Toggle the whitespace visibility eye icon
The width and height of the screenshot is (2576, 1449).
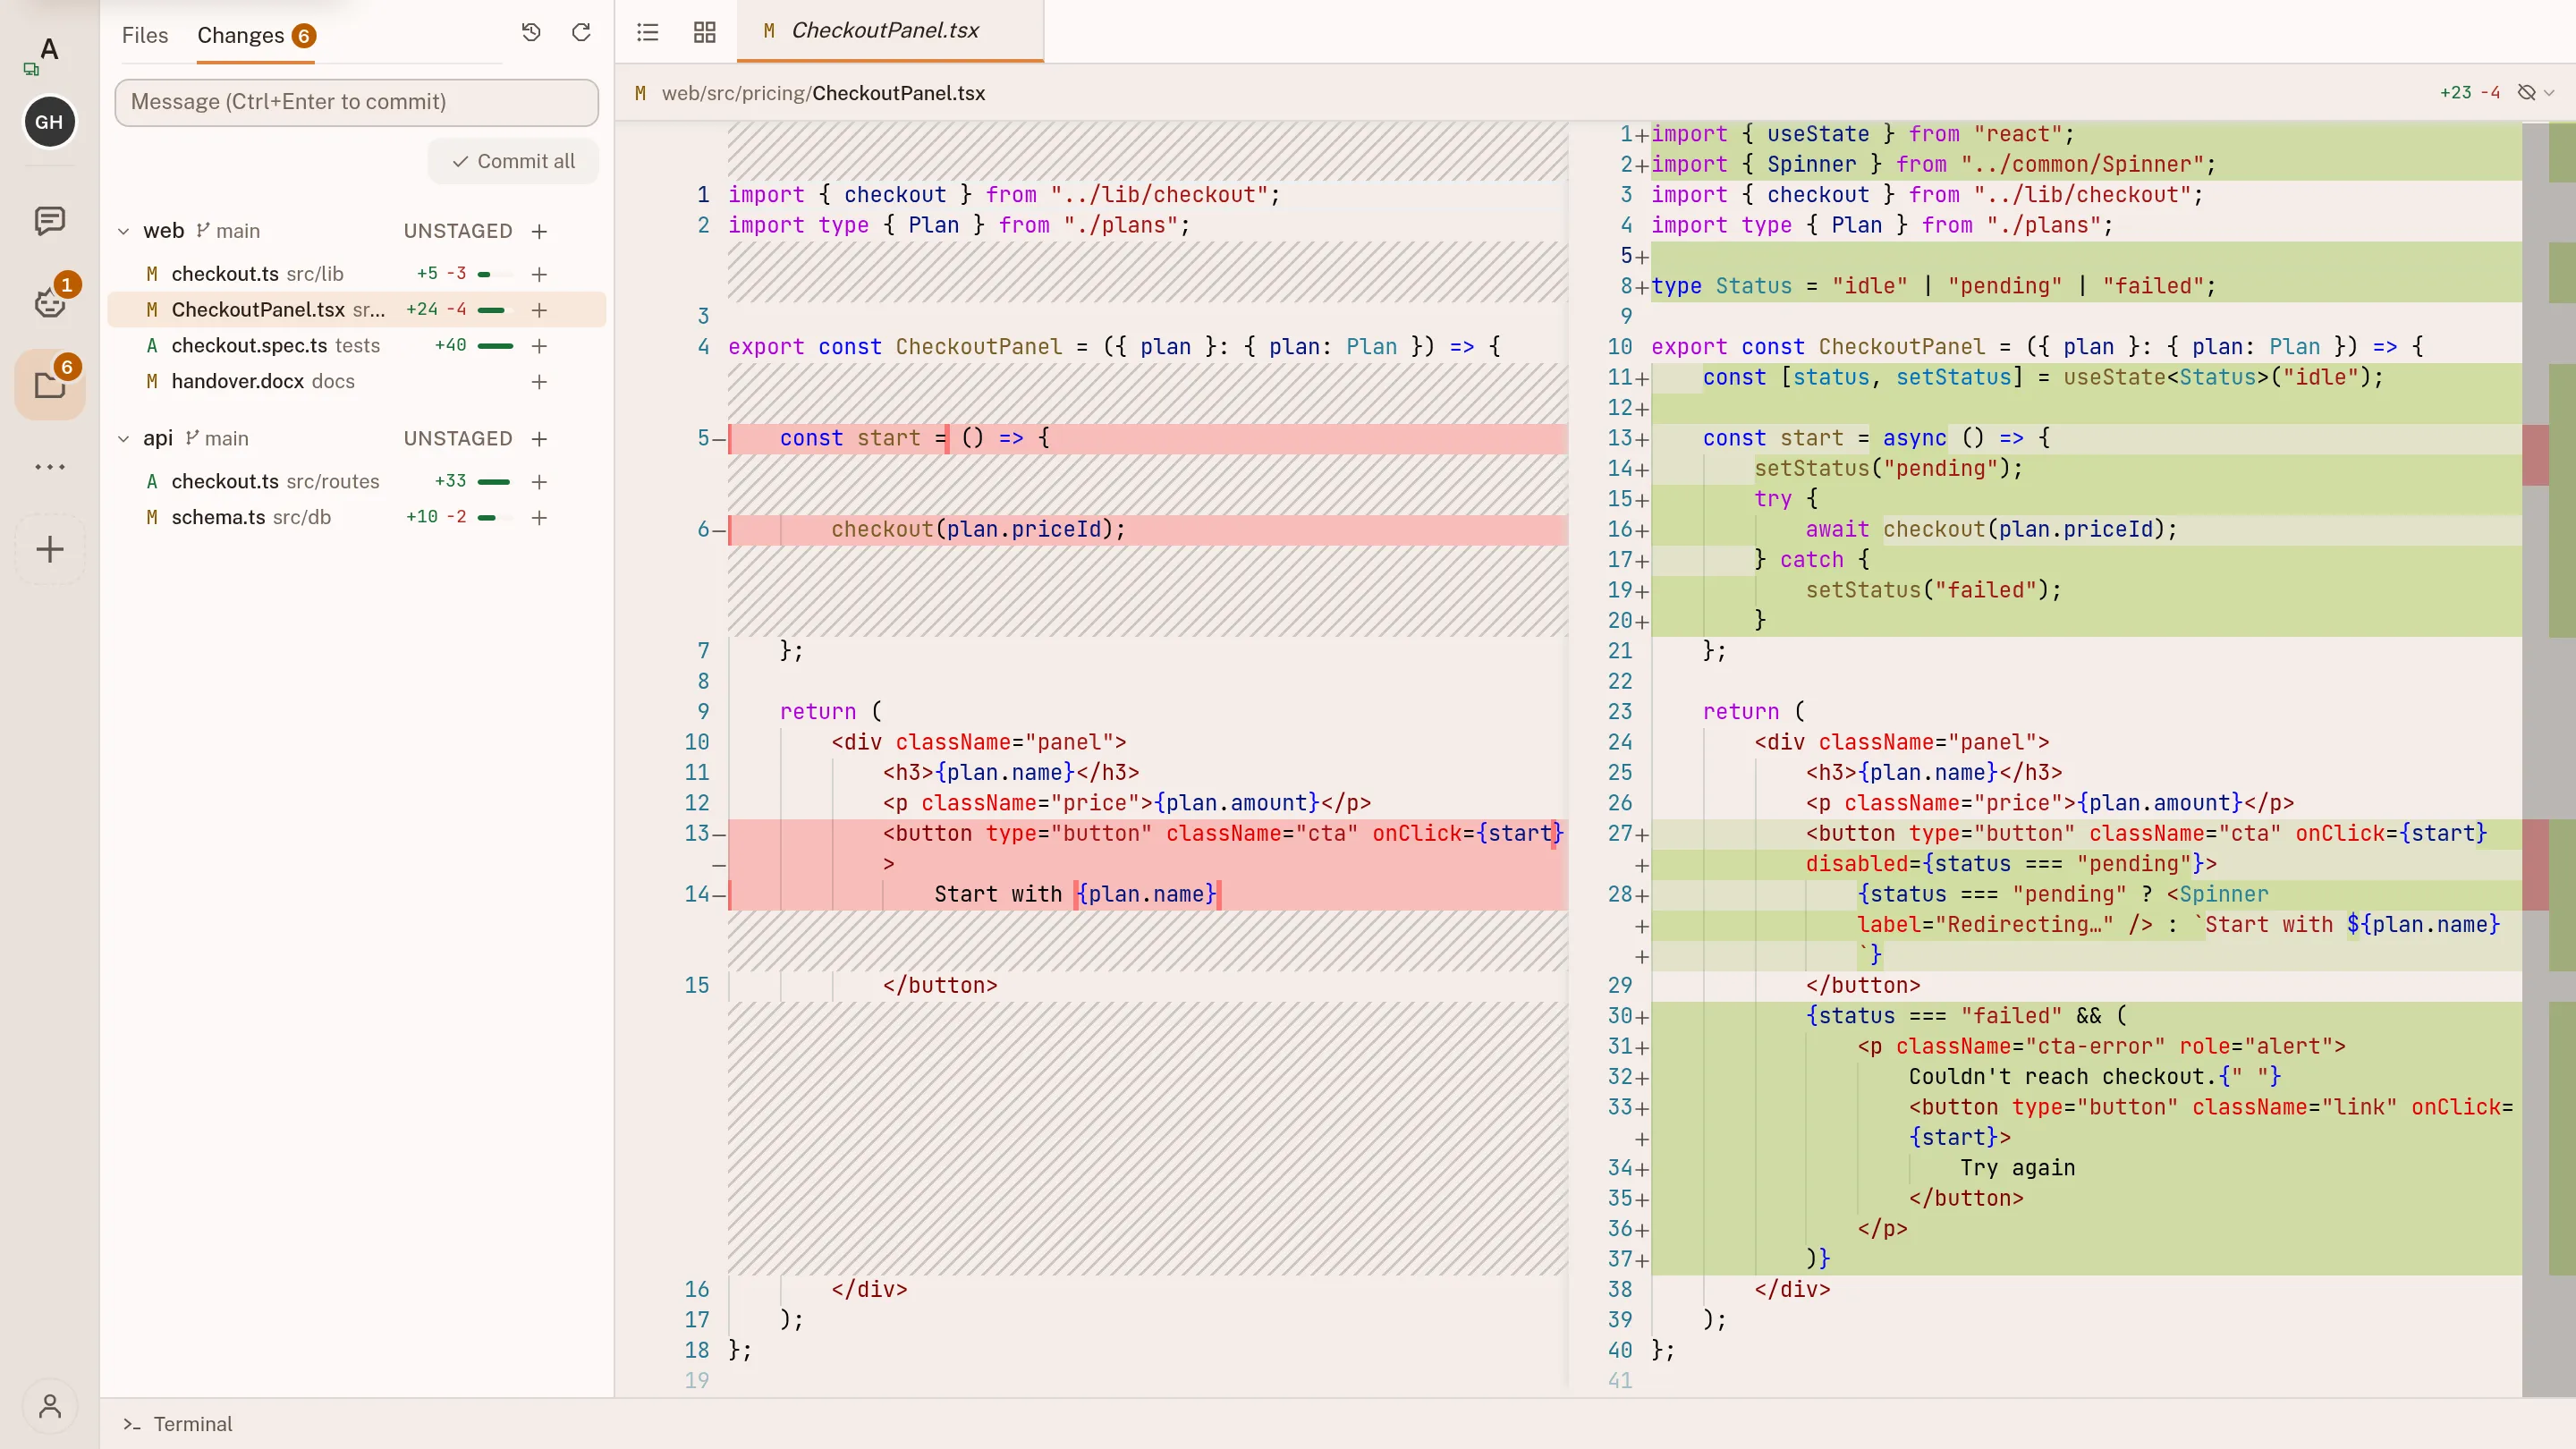2527,93
